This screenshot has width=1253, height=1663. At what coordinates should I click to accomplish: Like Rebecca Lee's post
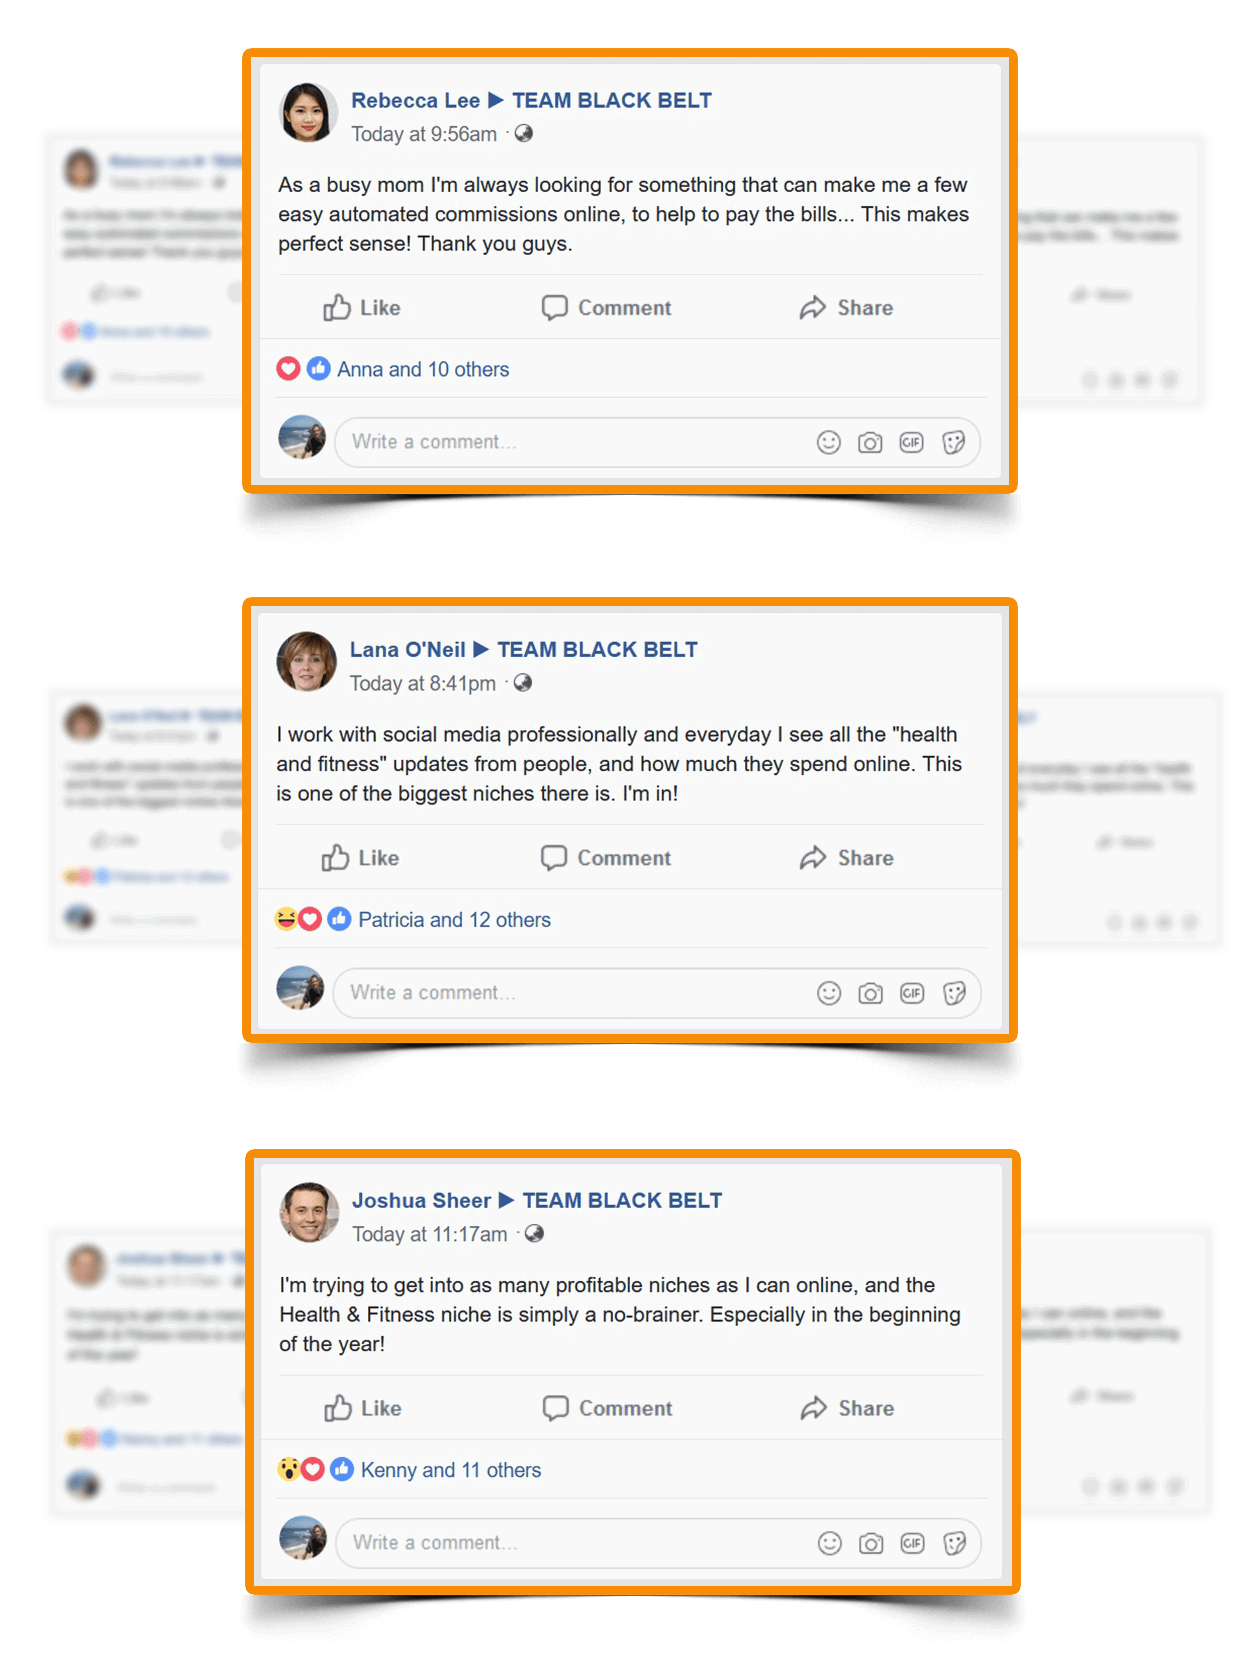(361, 308)
